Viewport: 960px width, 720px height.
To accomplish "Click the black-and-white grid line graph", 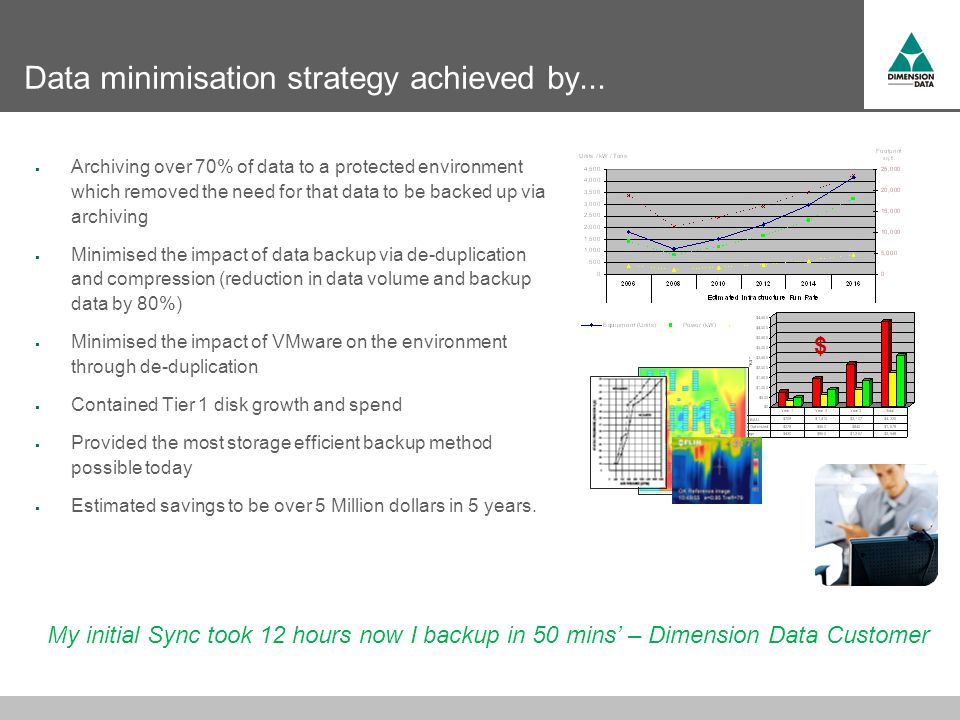I will pos(628,432).
